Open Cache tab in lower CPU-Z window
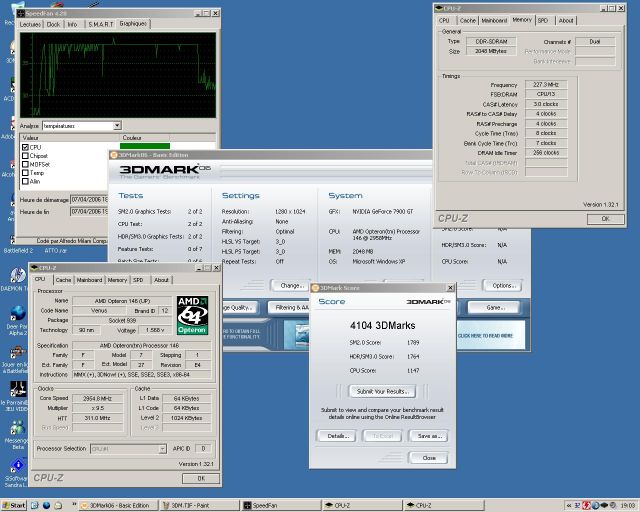Screen dimensions: 640x512 [63, 280]
